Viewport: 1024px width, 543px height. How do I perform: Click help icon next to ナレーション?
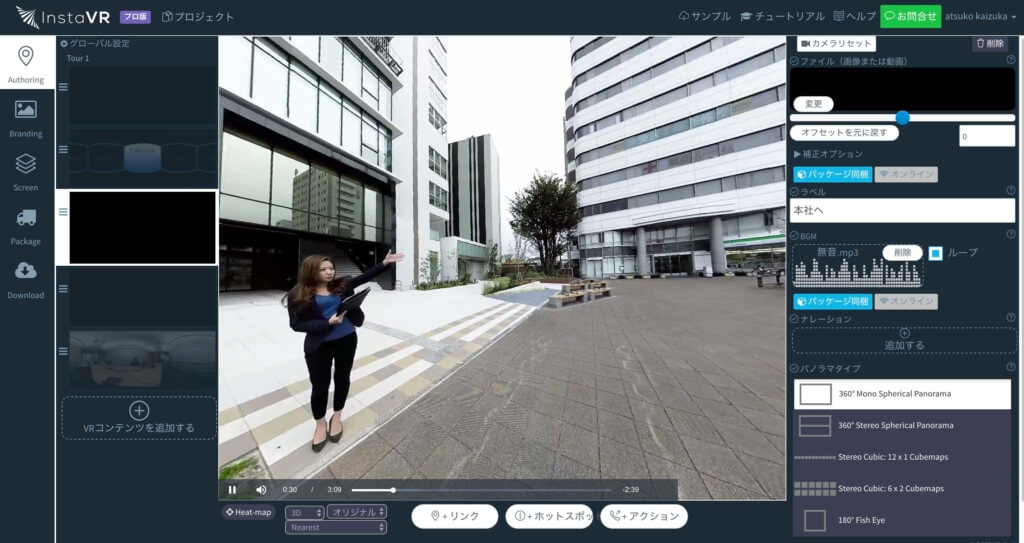(x=1011, y=318)
